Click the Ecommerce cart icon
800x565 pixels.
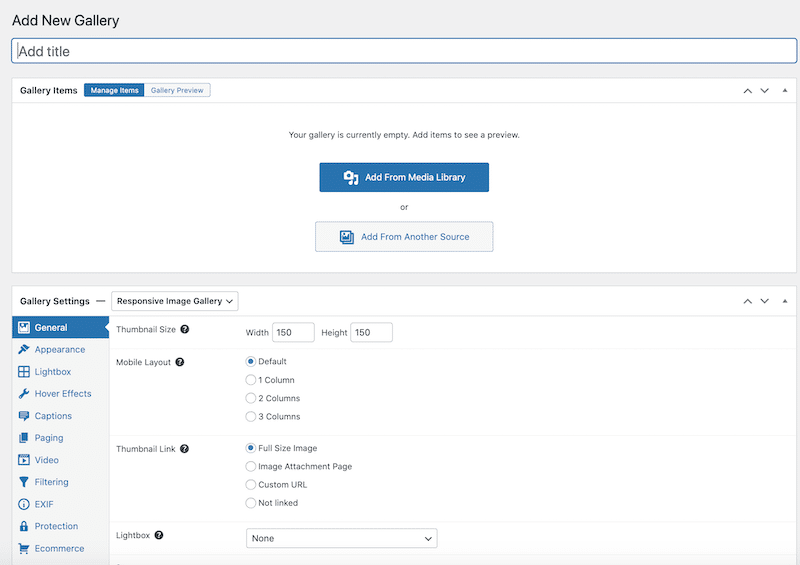click(x=24, y=548)
